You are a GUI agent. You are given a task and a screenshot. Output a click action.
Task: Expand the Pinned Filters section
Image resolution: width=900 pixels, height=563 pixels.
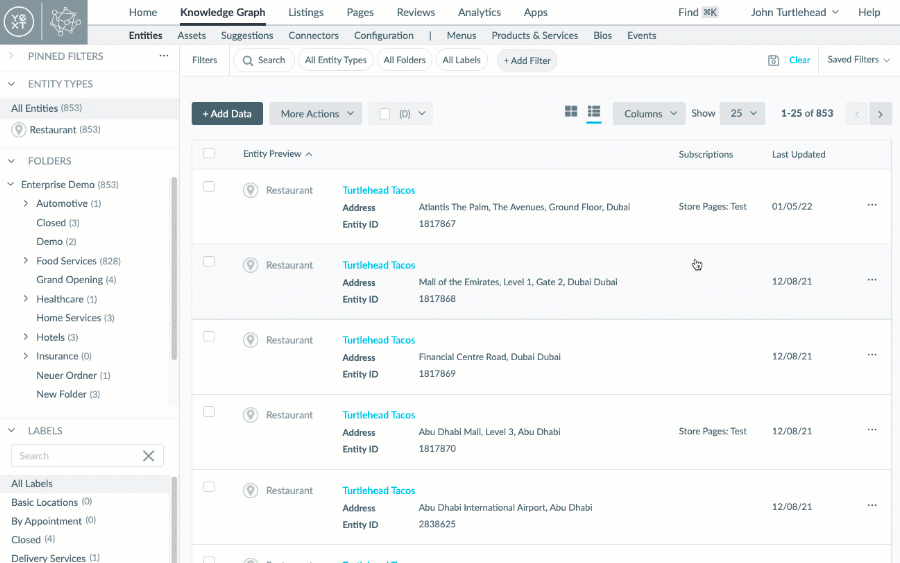[11, 56]
